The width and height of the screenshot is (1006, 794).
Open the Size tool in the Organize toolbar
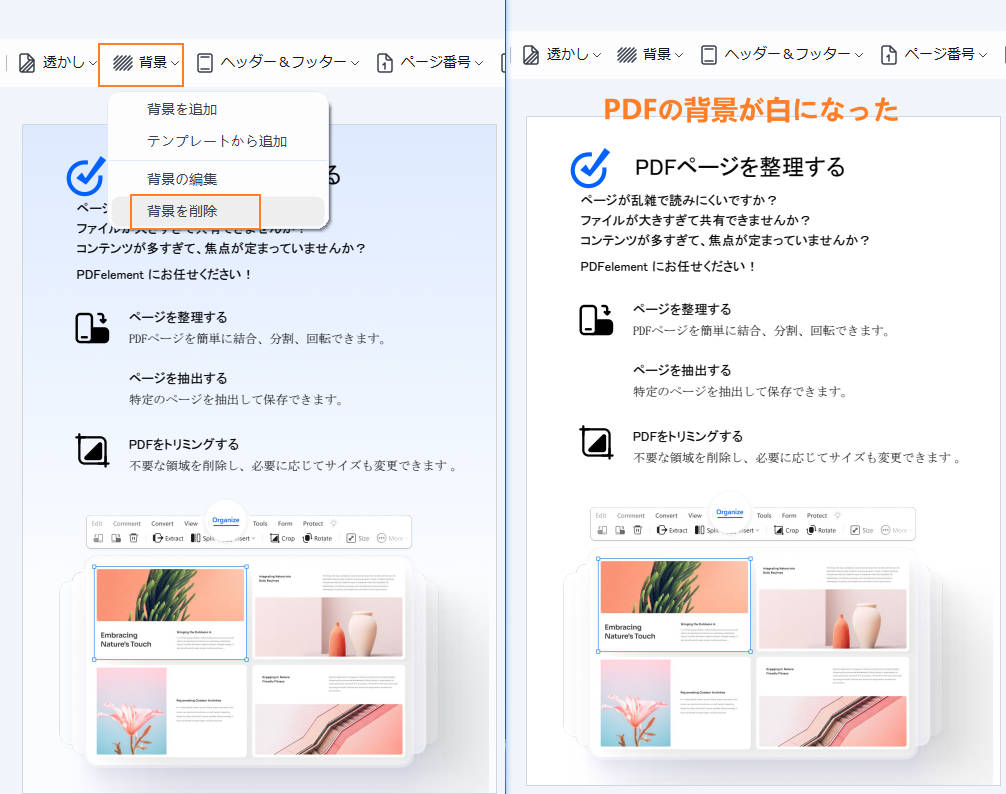361,537
